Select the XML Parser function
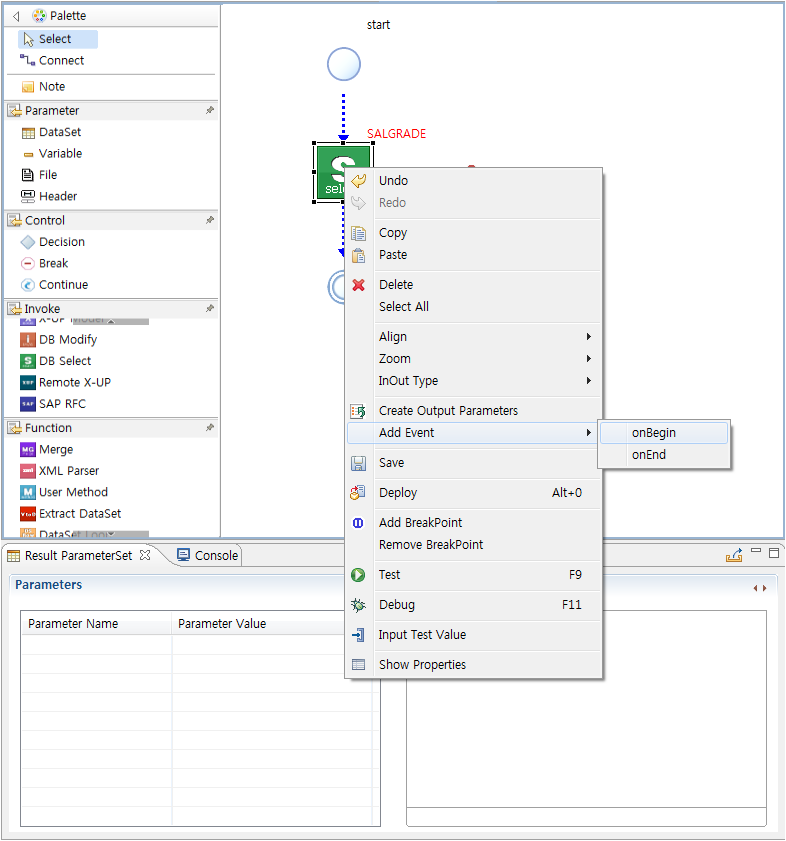The width and height of the screenshot is (786, 841). coord(68,471)
